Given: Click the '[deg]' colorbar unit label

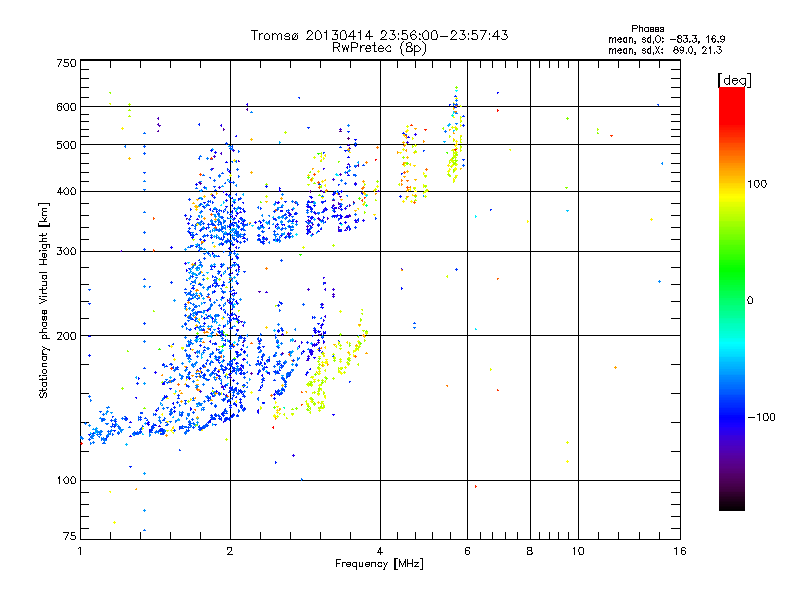Looking at the screenshot, I should (734, 80).
